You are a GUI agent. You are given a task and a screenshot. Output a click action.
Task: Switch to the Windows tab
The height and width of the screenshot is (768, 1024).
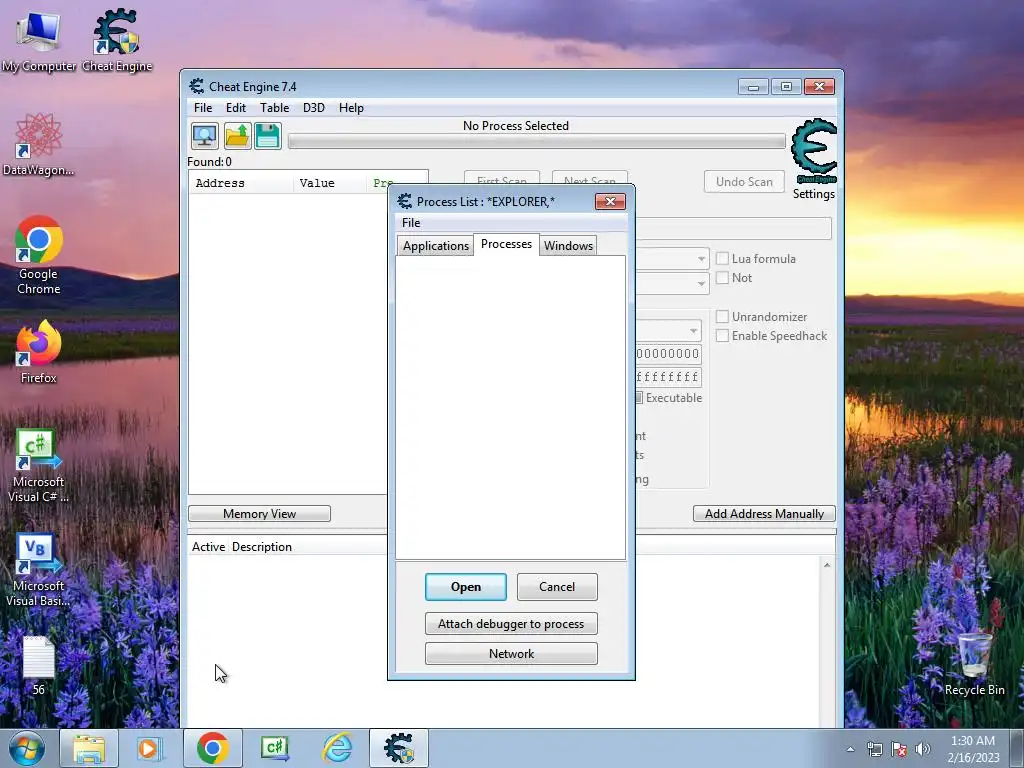coord(568,246)
